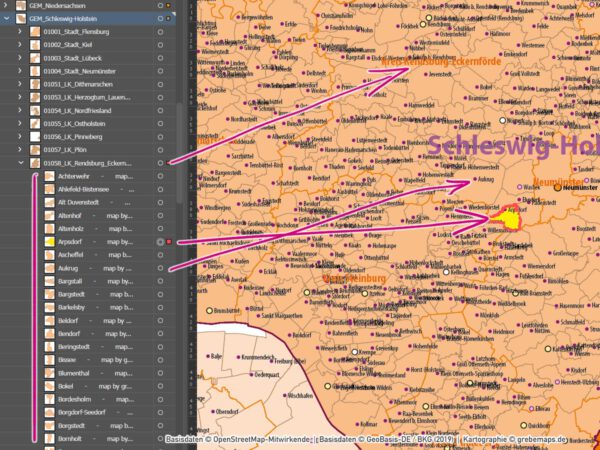Click target circle of 01003_Stadt_Lübeck layer
600x450 pixels.
160,58
